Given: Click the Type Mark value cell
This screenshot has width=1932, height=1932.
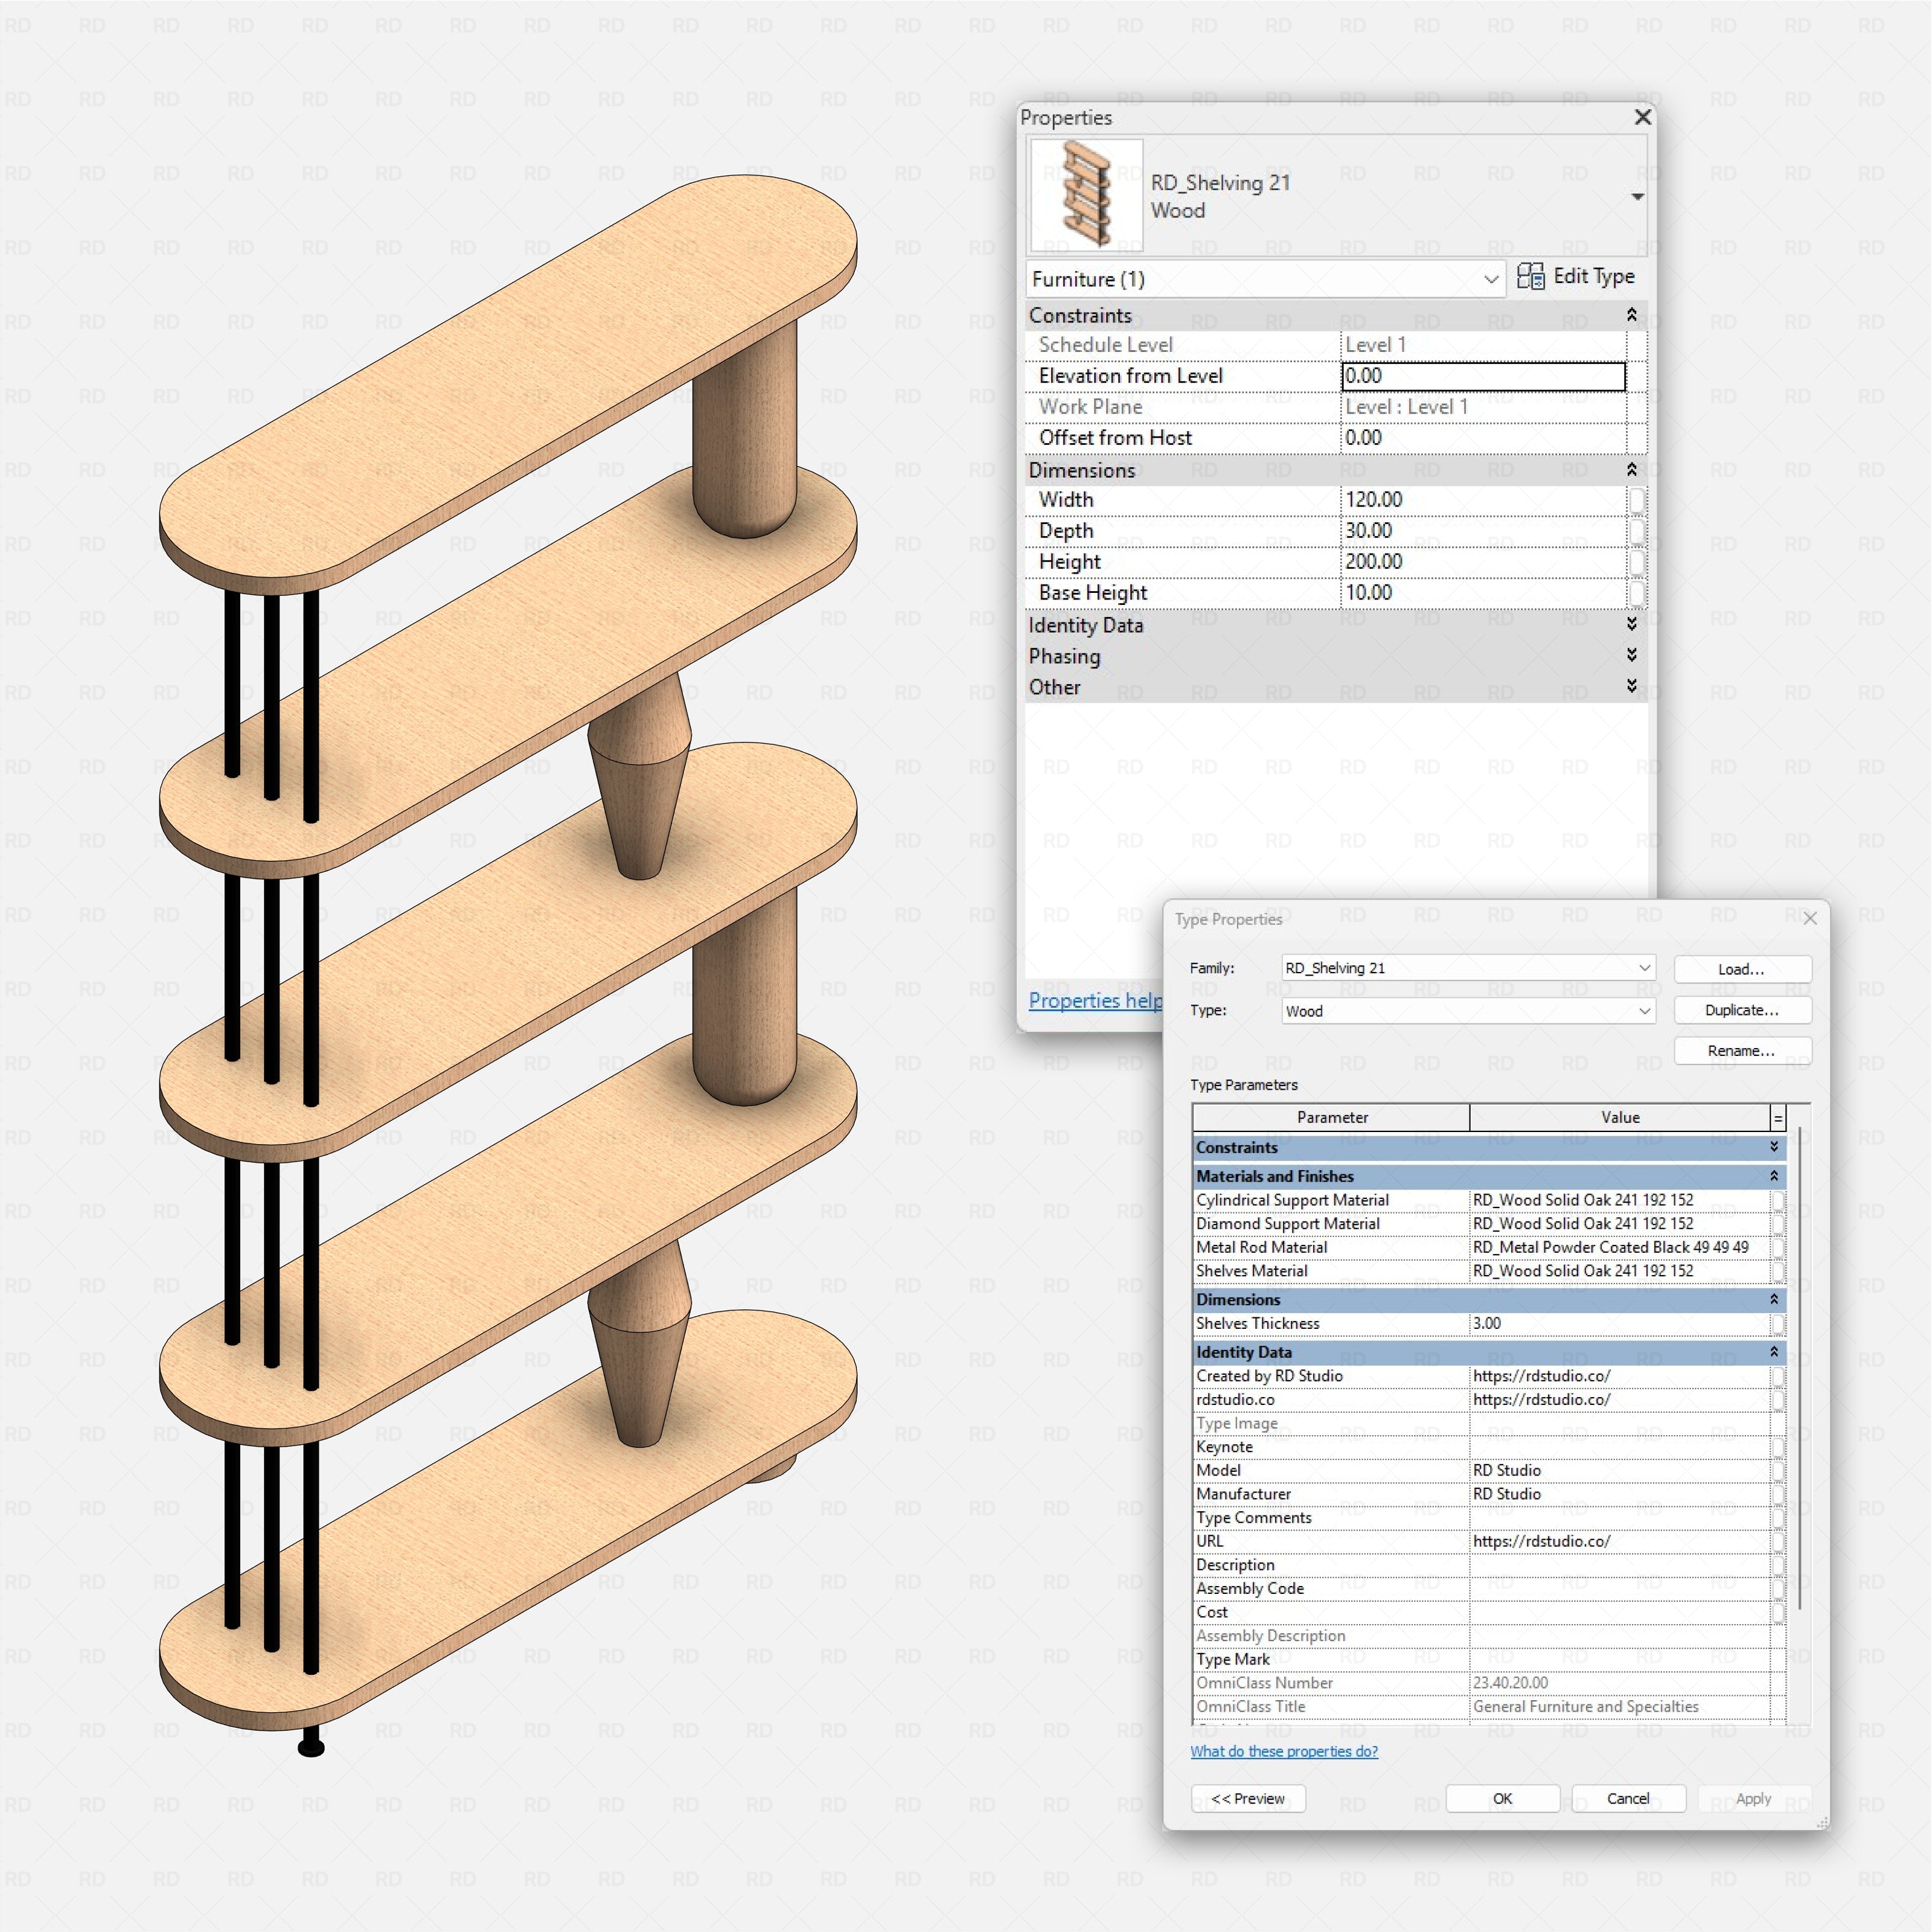Looking at the screenshot, I should 1620,1659.
